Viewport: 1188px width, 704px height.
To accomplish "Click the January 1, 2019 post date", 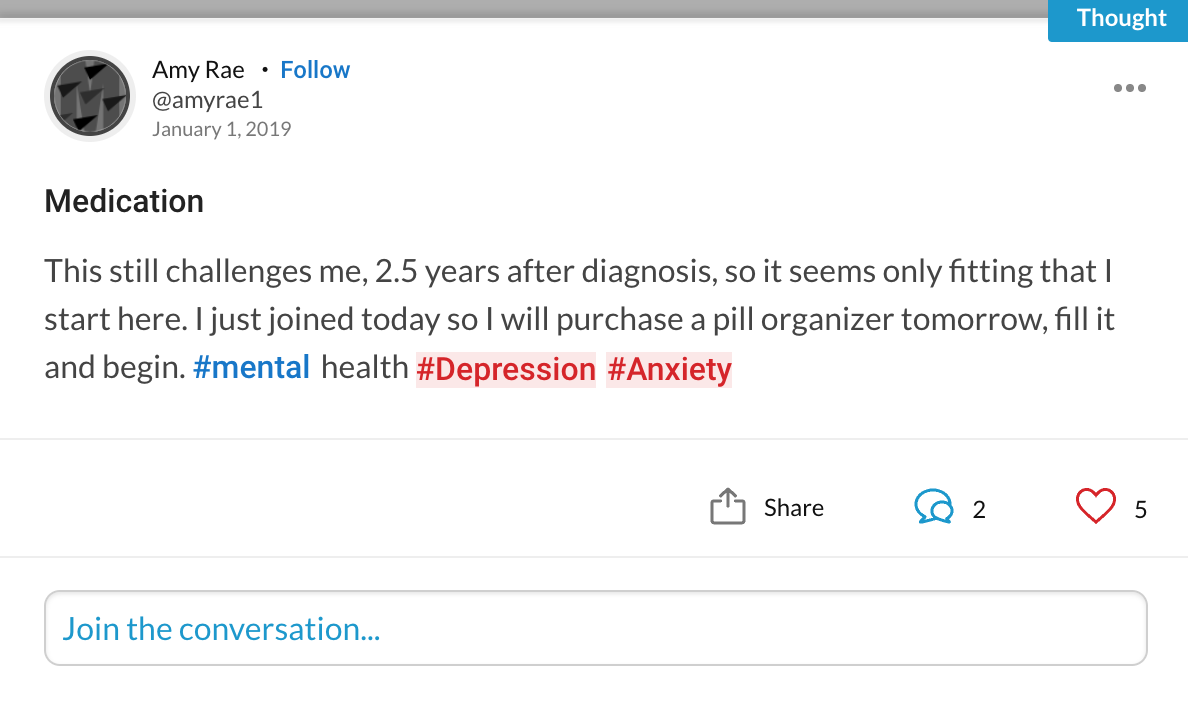I will [221, 130].
